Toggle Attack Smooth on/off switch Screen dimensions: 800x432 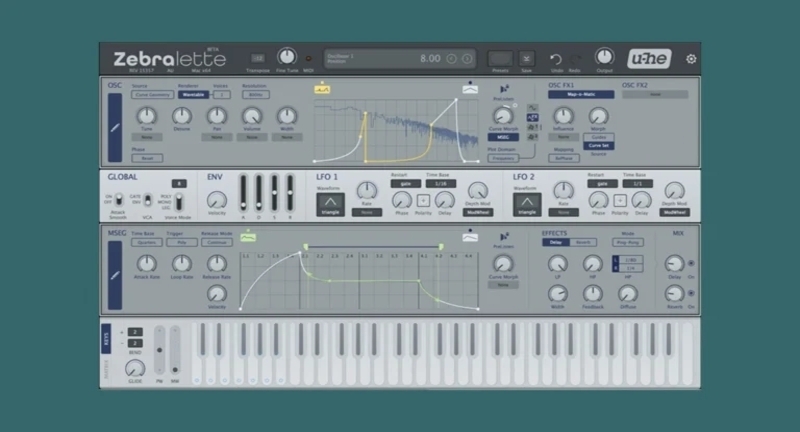tap(118, 199)
